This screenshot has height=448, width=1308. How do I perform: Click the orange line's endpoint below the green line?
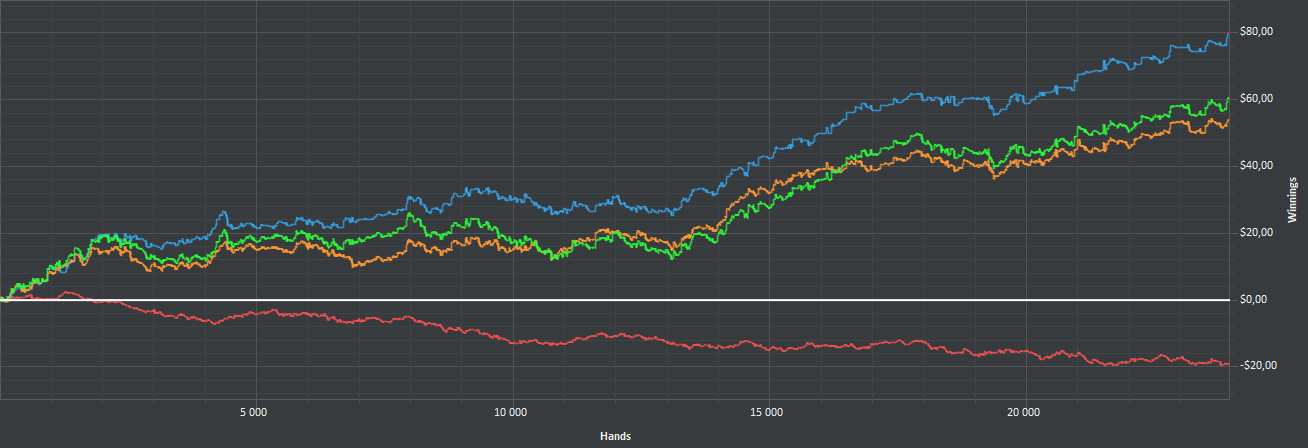[1228, 121]
